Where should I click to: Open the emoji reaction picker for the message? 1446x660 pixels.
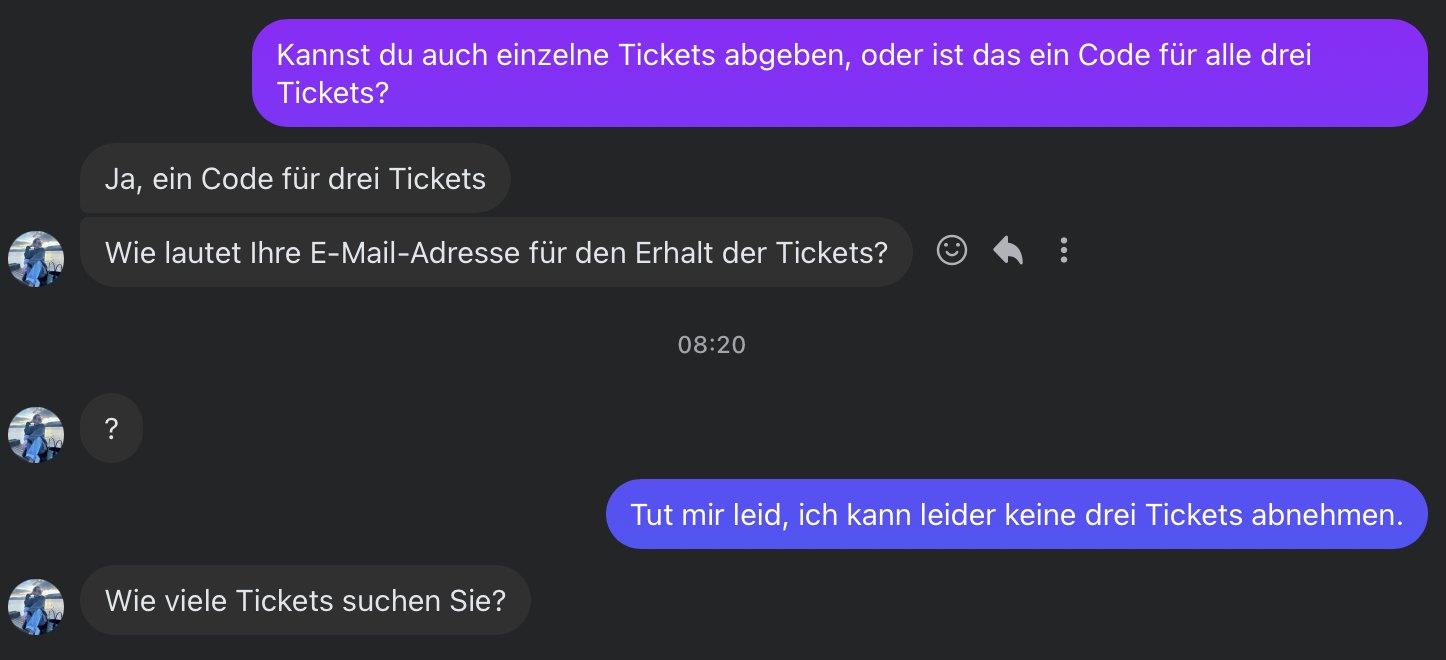point(952,250)
